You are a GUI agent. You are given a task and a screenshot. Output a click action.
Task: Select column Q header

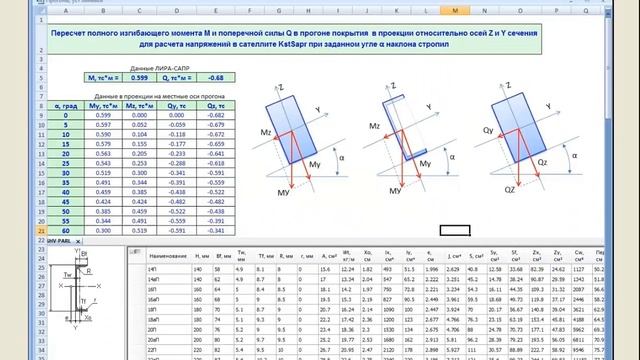[x=586, y=11]
